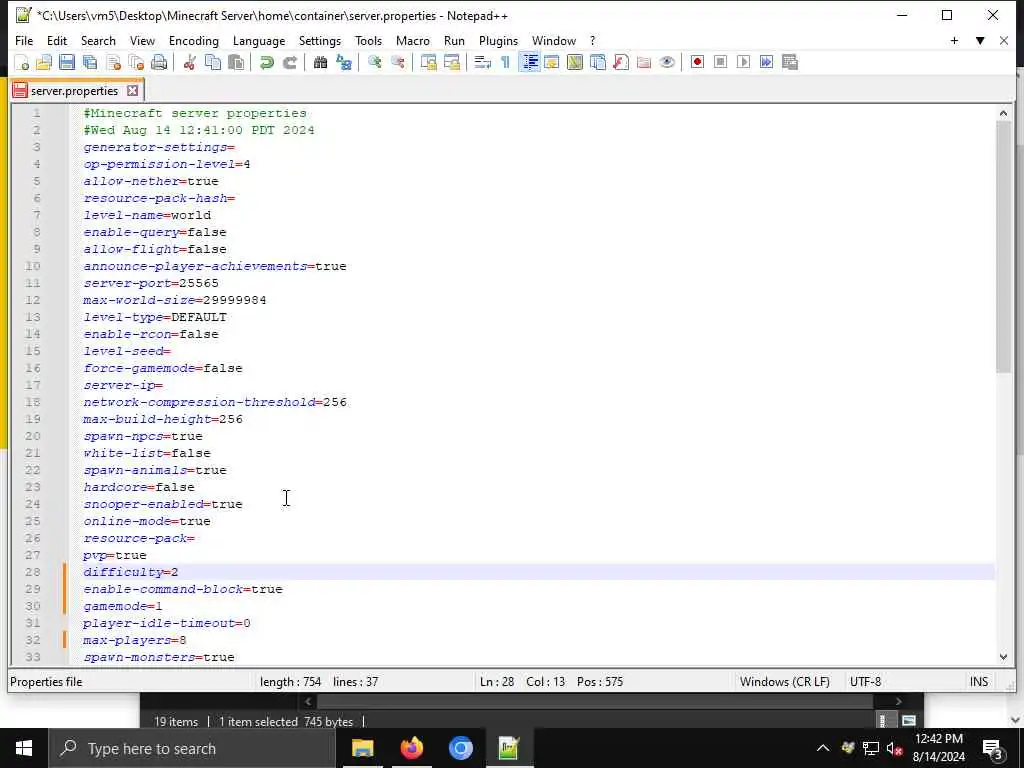Save the current file with floppy icon
This screenshot has width=1024, height=768.
click(x=67, y=62)
